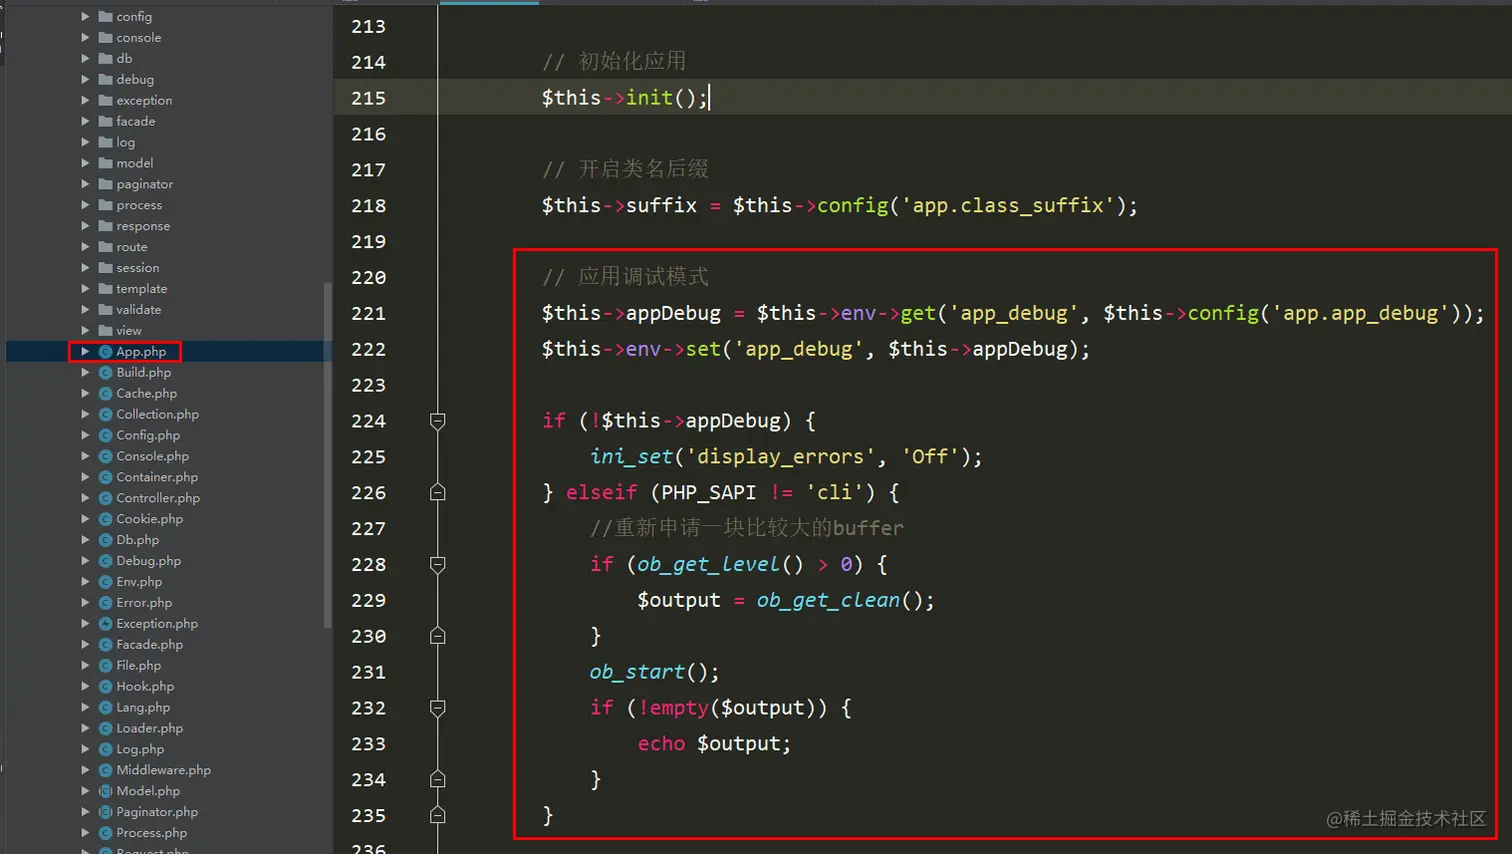
Task: Expand the db folder
Action: tap(85, 59)
